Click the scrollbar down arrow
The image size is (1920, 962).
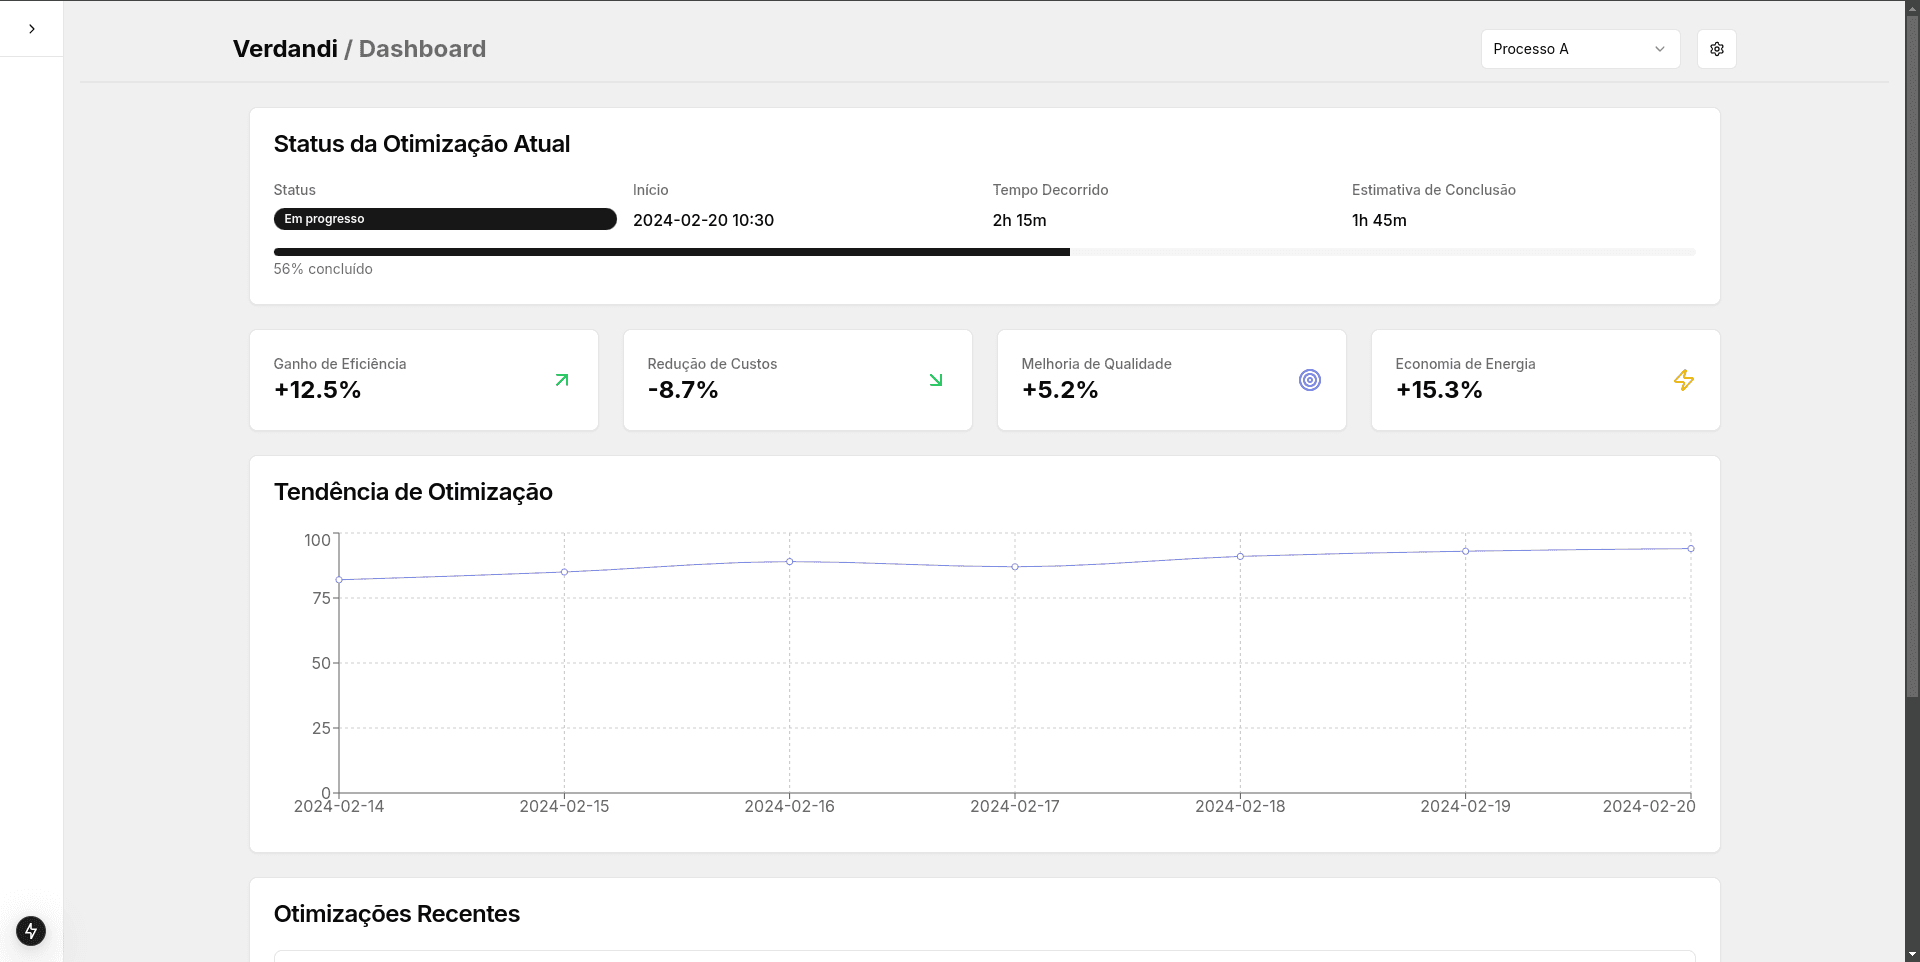1912,955
